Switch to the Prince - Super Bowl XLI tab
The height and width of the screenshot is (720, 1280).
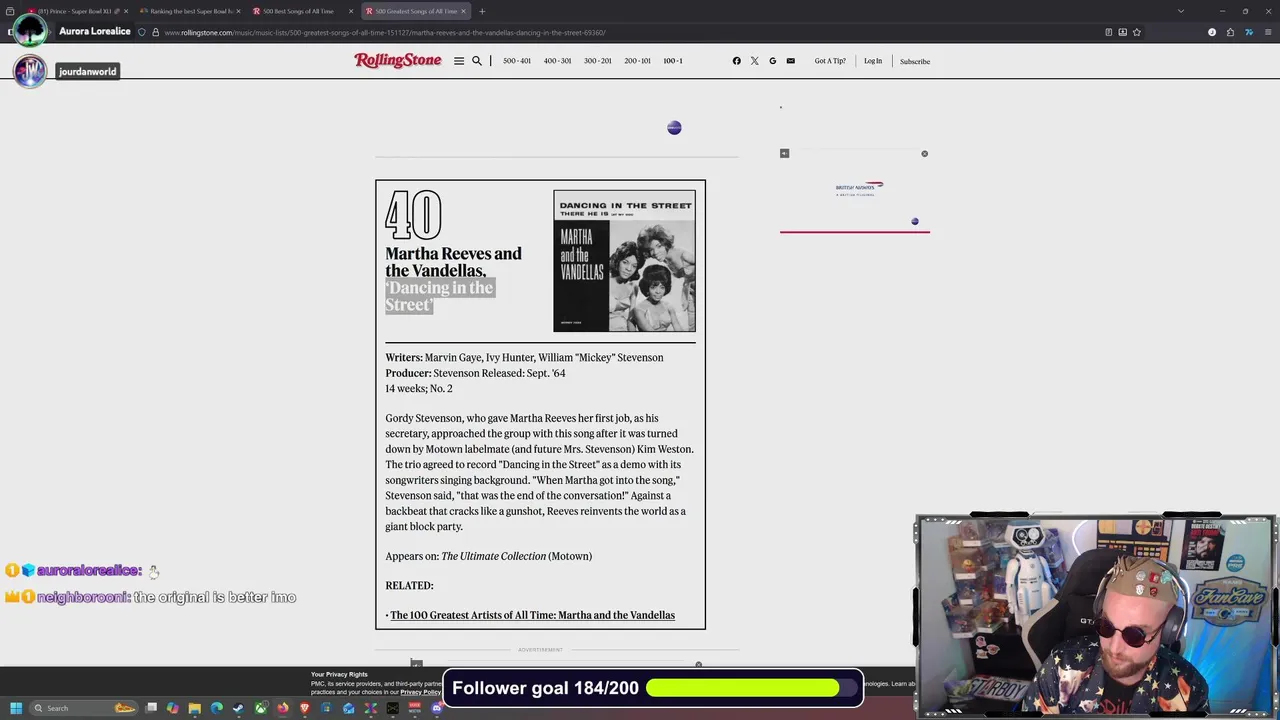click(75, 11)
